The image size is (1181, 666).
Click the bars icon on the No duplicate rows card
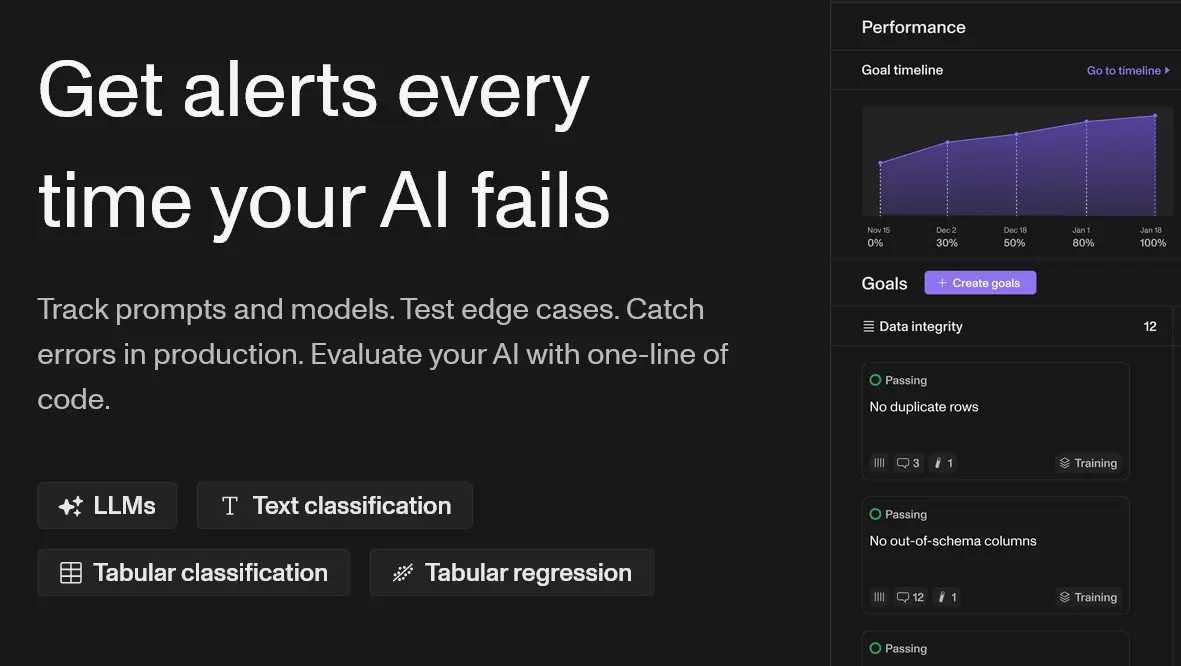point(879,463)
